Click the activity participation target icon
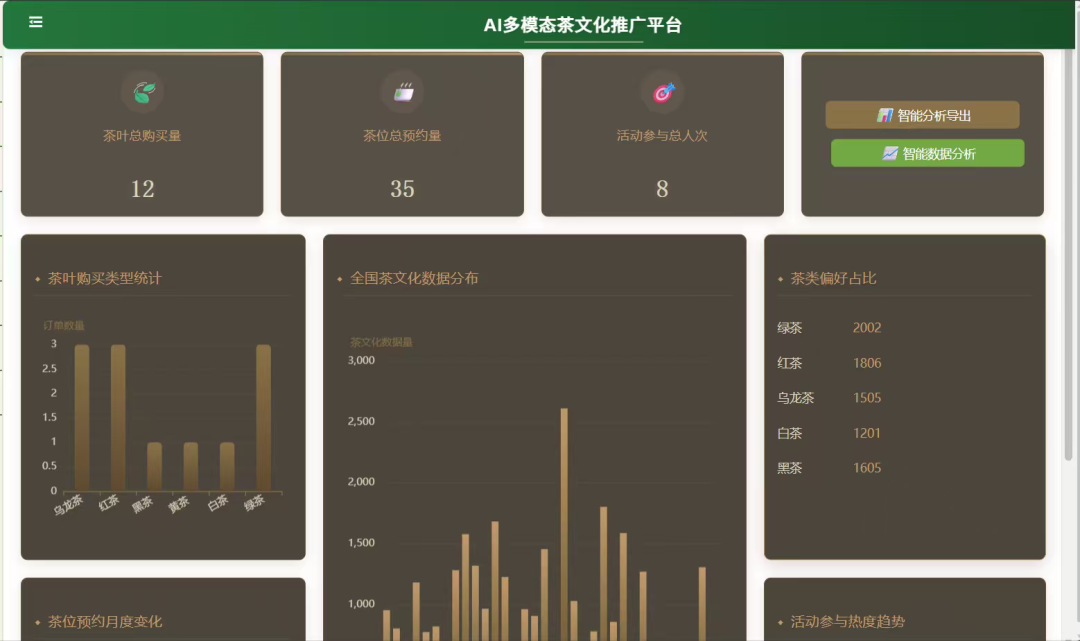This screenshot has height=641, width=1080. tap(663, 92)
